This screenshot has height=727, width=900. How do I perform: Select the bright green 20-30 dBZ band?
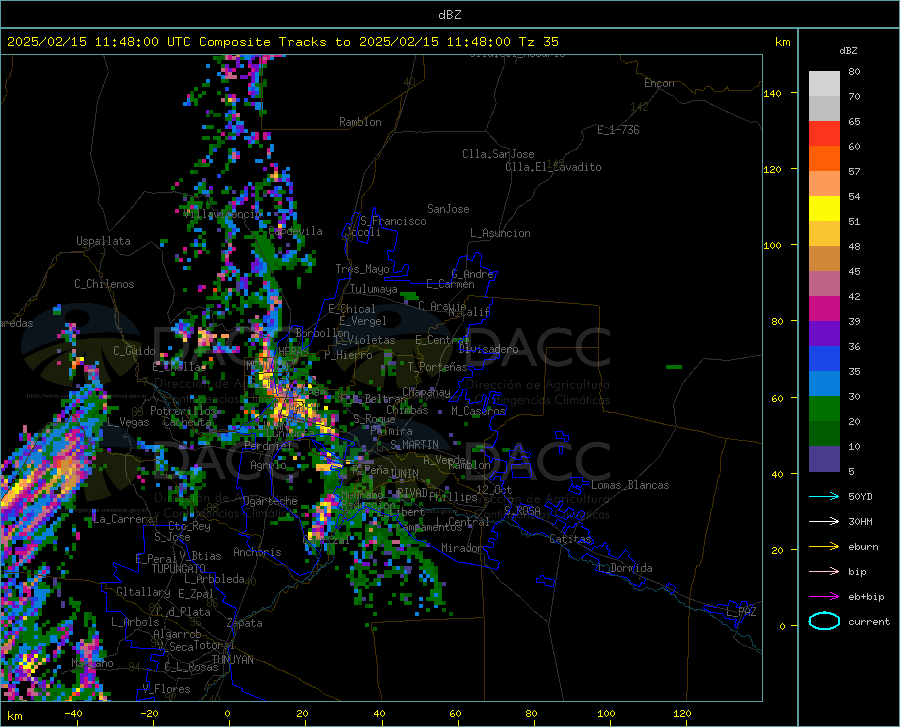click(824, 409)
